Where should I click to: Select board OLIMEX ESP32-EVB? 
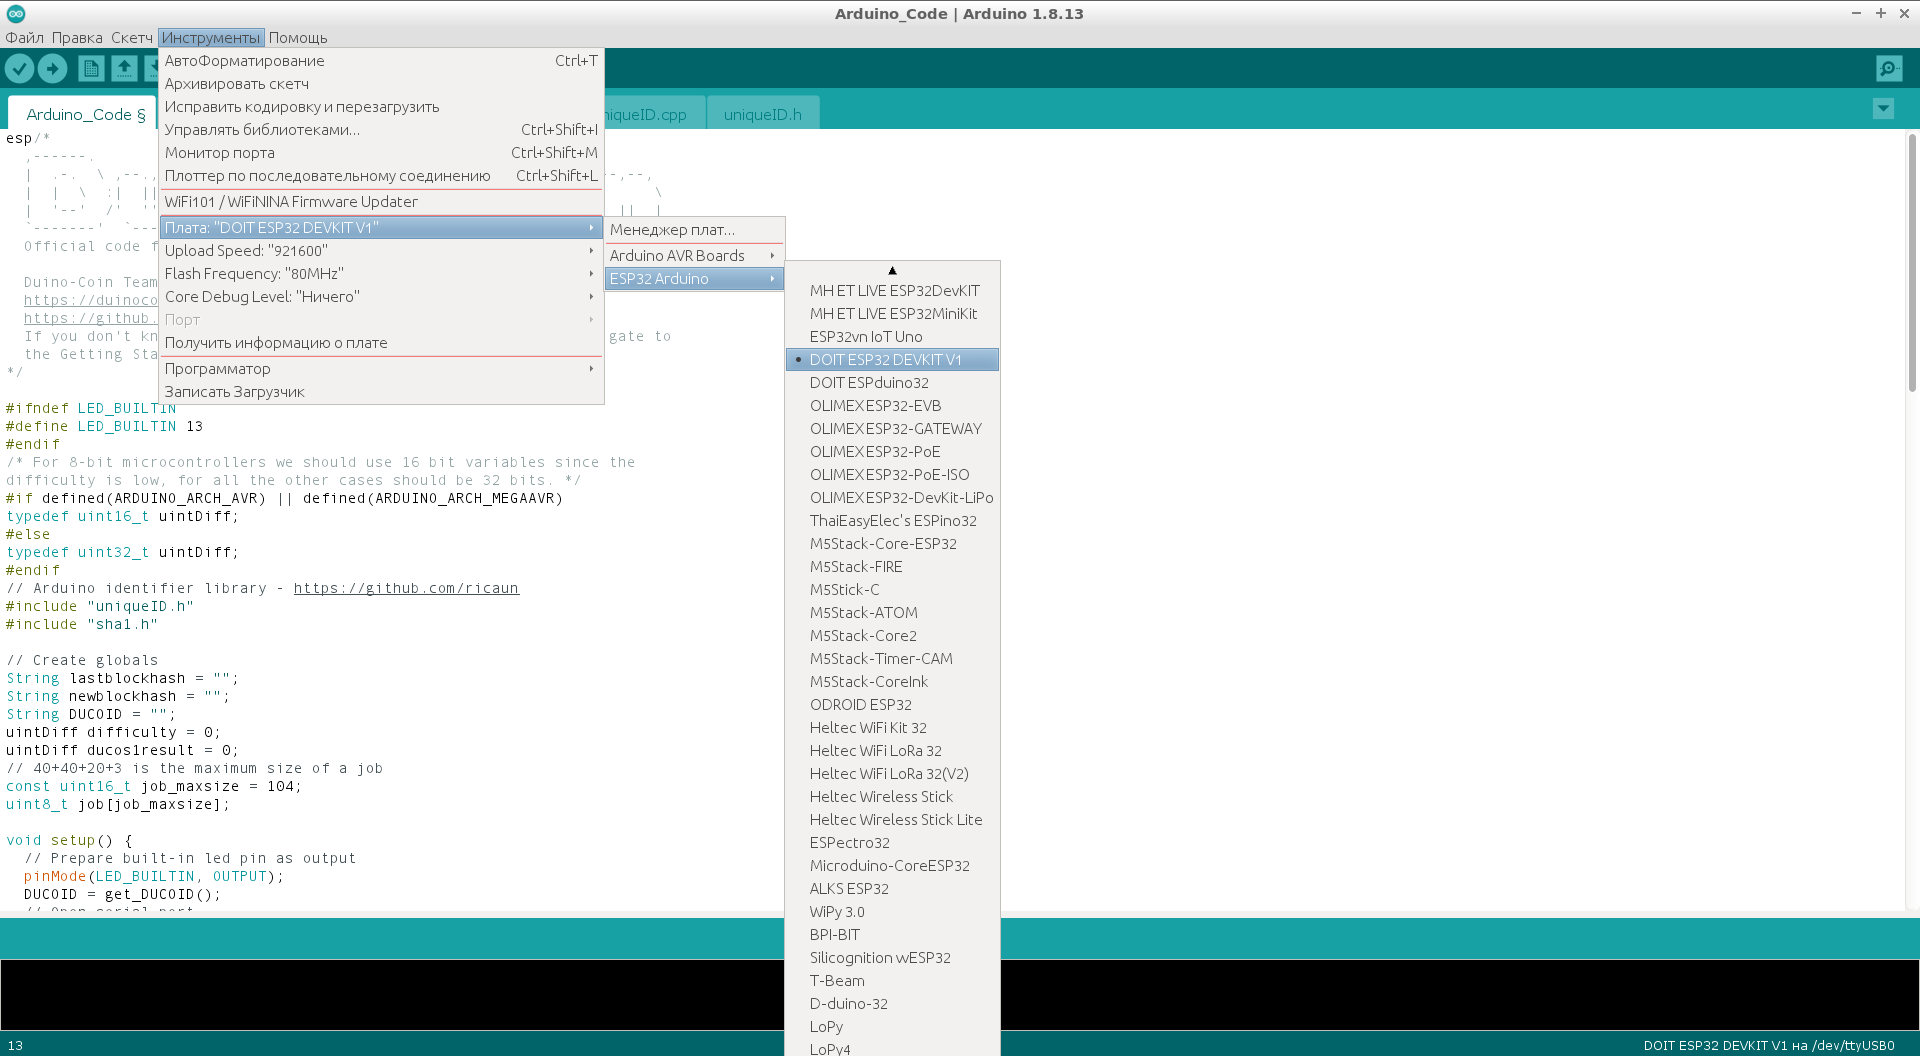point(892,405)
